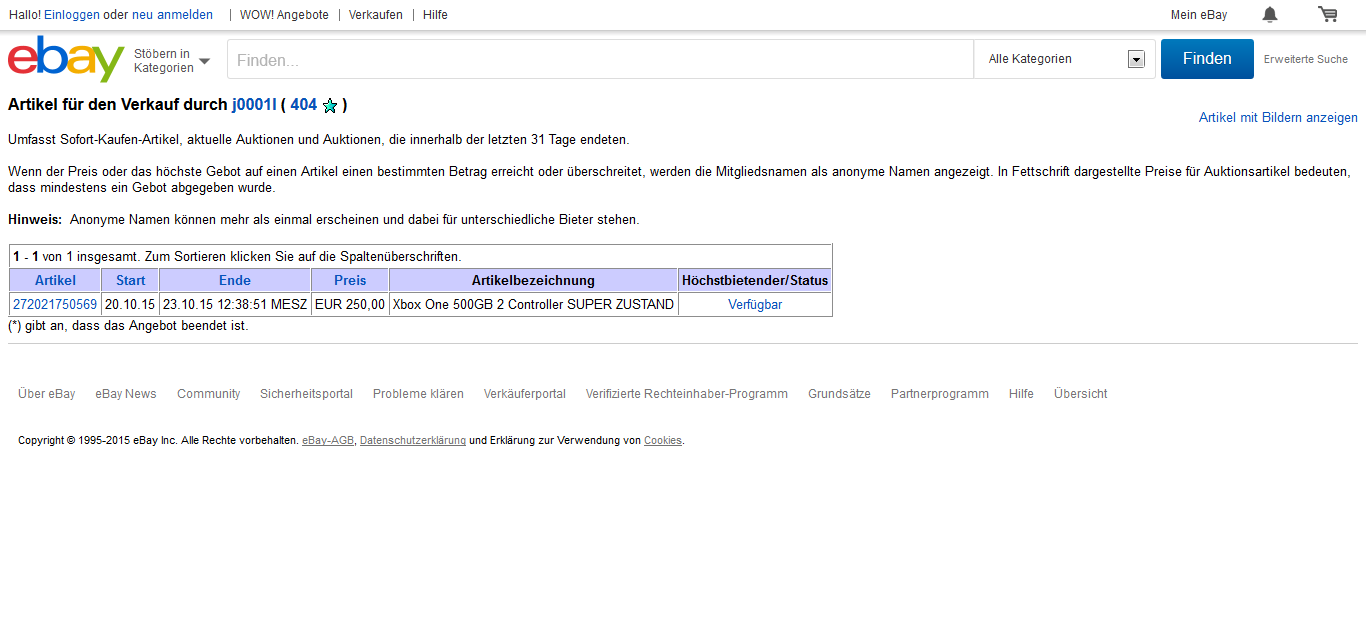The height and width of the screenshot is (634, 1366).
Task: Open the Cookies link
Action: tap(663, 441)
